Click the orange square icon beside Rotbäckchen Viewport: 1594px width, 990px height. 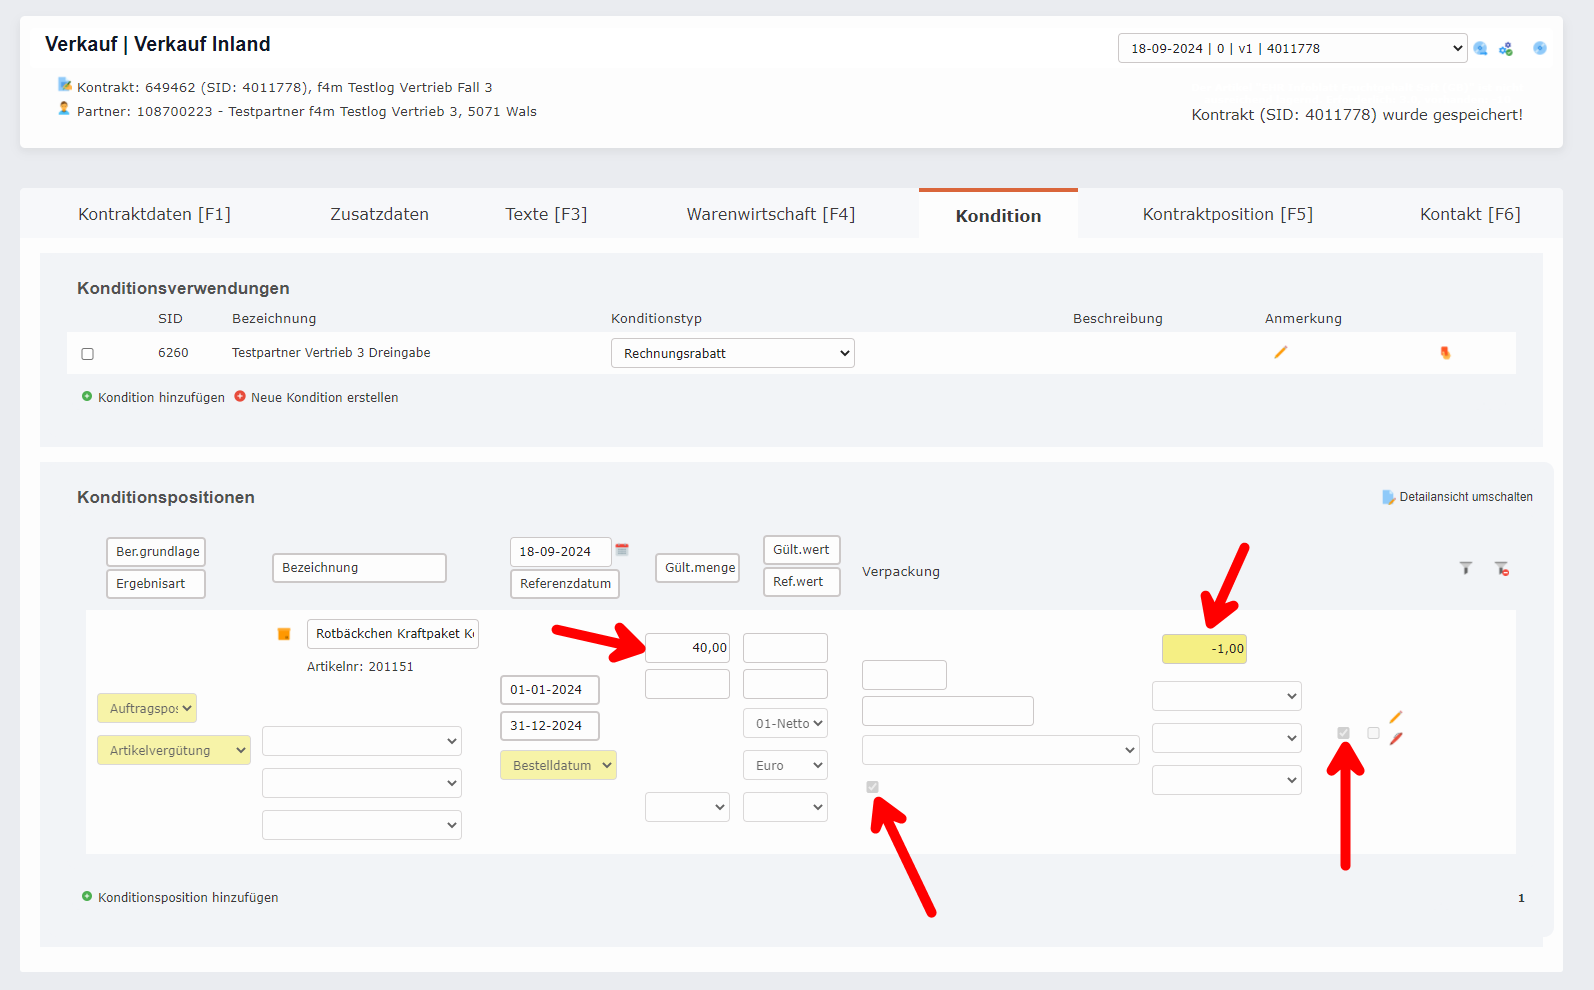pos(284,633)
